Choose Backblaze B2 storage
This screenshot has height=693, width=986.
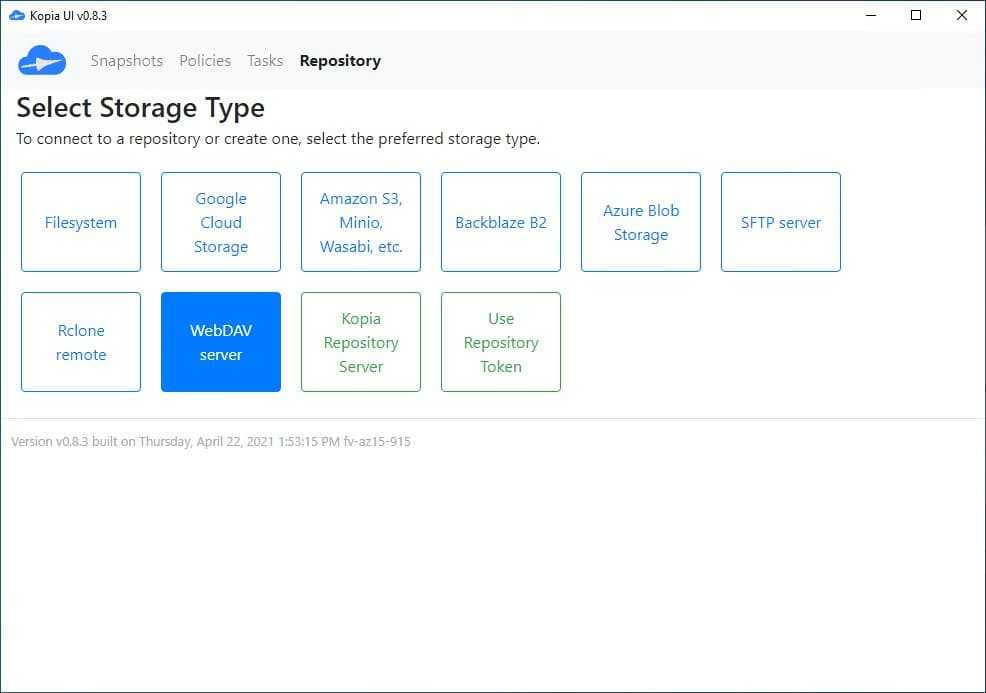point(501,222)
